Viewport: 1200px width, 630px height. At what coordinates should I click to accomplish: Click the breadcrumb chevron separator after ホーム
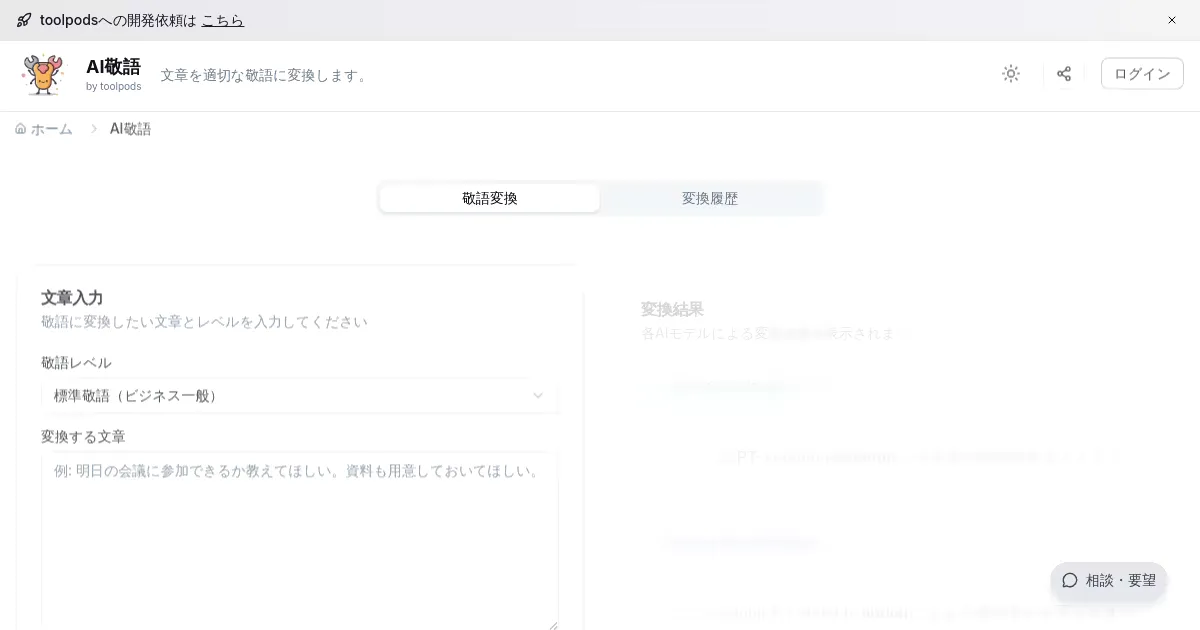(x=94, y=129)
